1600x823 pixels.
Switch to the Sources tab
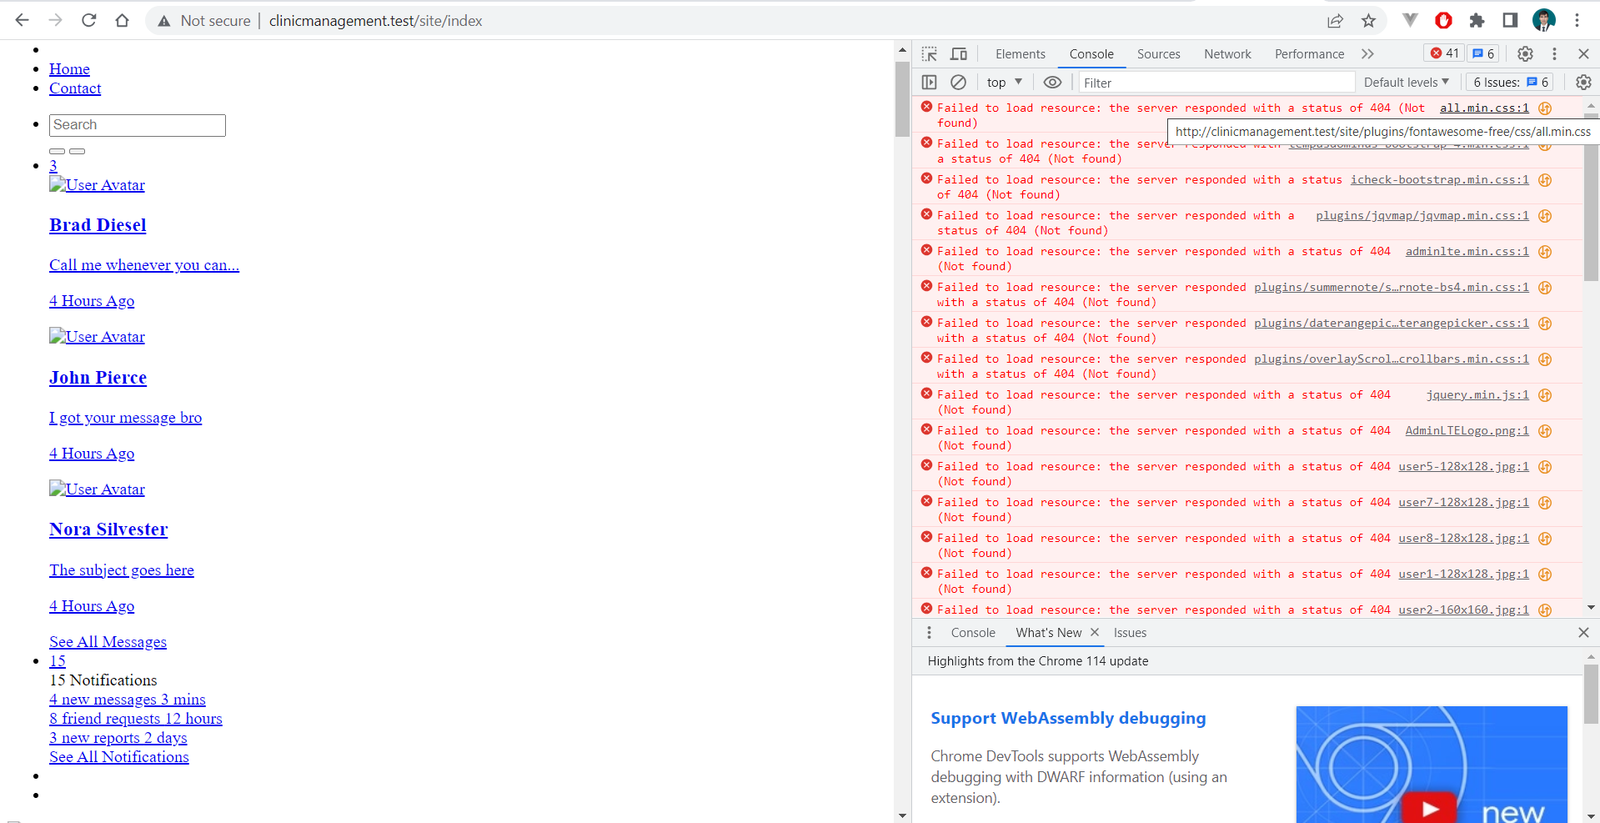[x=1158, y=54]
